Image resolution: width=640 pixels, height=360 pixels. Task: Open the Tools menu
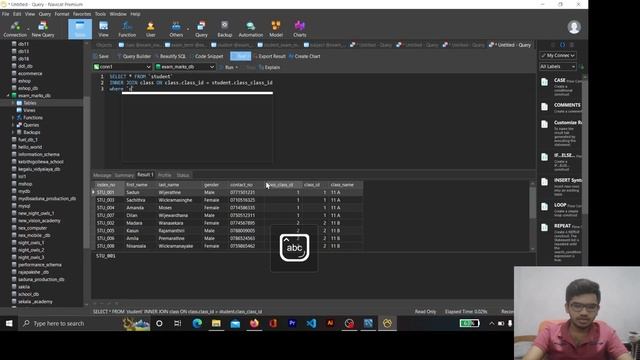(x=100, y=14)
